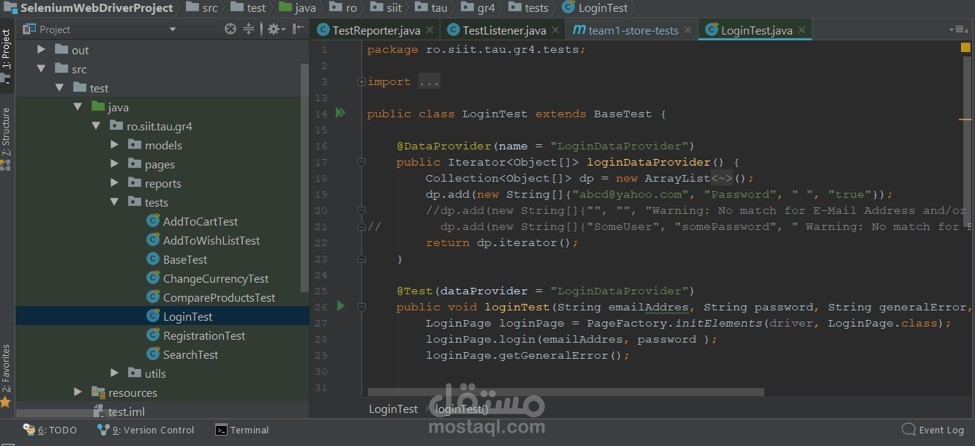Close the team1-store-tests tab
This screenshot has height=446, width=975.
pyautogui.click(x=687, y=30)
